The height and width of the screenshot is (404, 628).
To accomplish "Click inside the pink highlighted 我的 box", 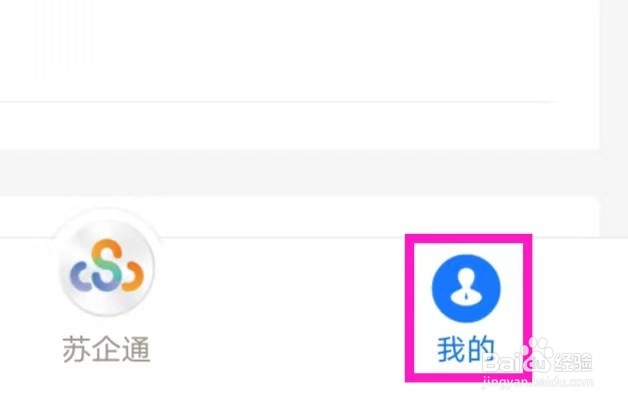I will coord(469,308).
